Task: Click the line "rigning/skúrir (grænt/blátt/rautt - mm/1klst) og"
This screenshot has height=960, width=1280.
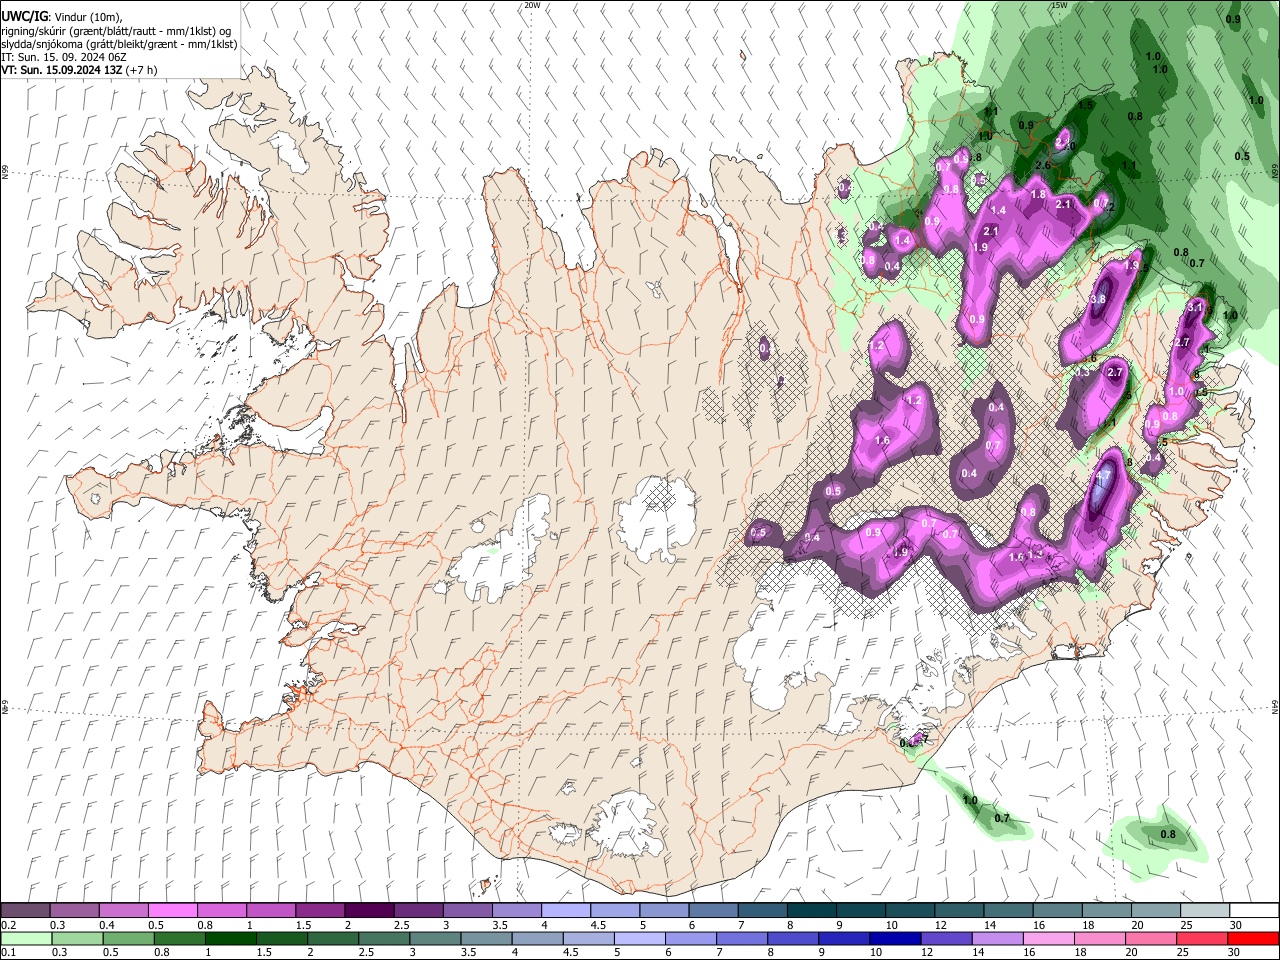Action: 115,30
